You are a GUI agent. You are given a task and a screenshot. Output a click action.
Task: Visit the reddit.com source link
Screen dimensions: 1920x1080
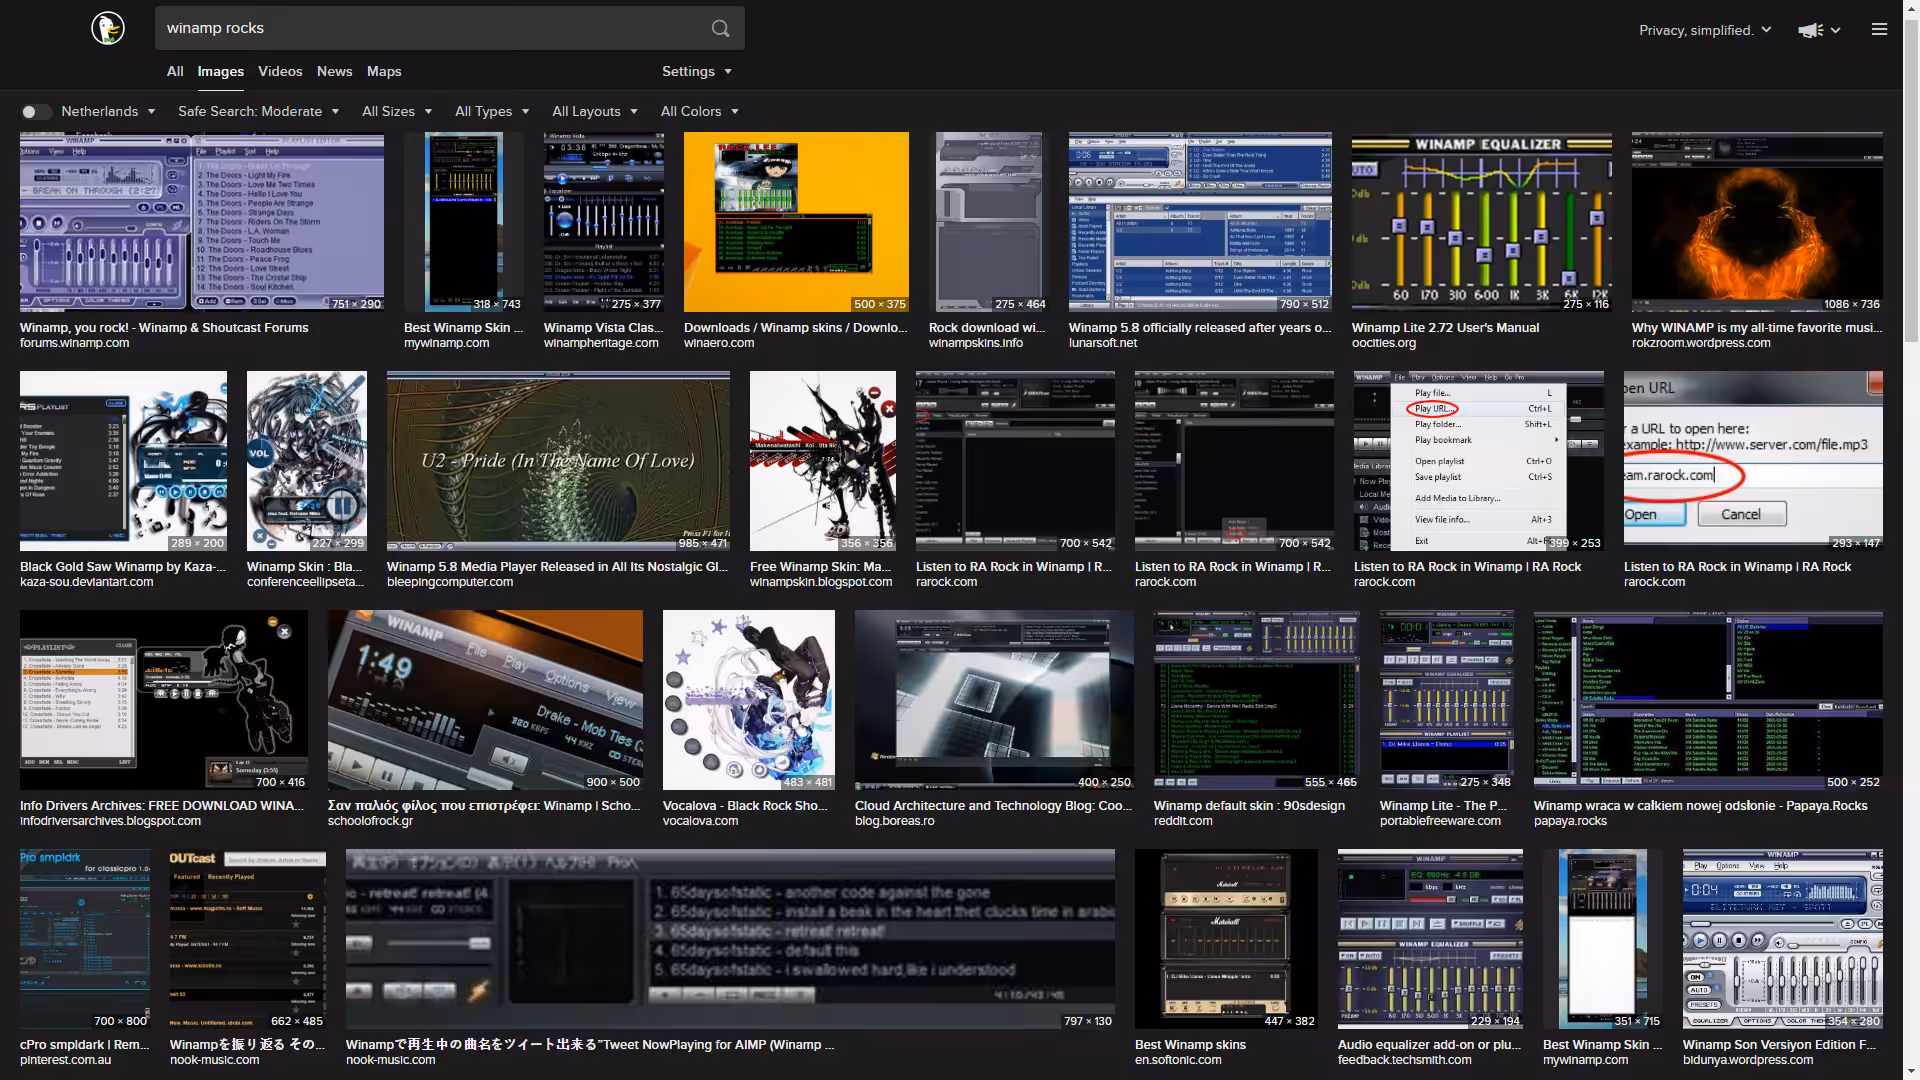tap(1183, 821)
